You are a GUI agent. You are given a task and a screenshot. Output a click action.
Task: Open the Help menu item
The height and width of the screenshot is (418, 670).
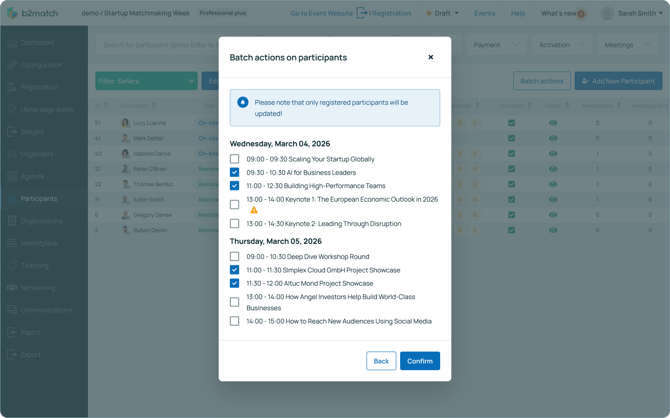coord(518,14)
